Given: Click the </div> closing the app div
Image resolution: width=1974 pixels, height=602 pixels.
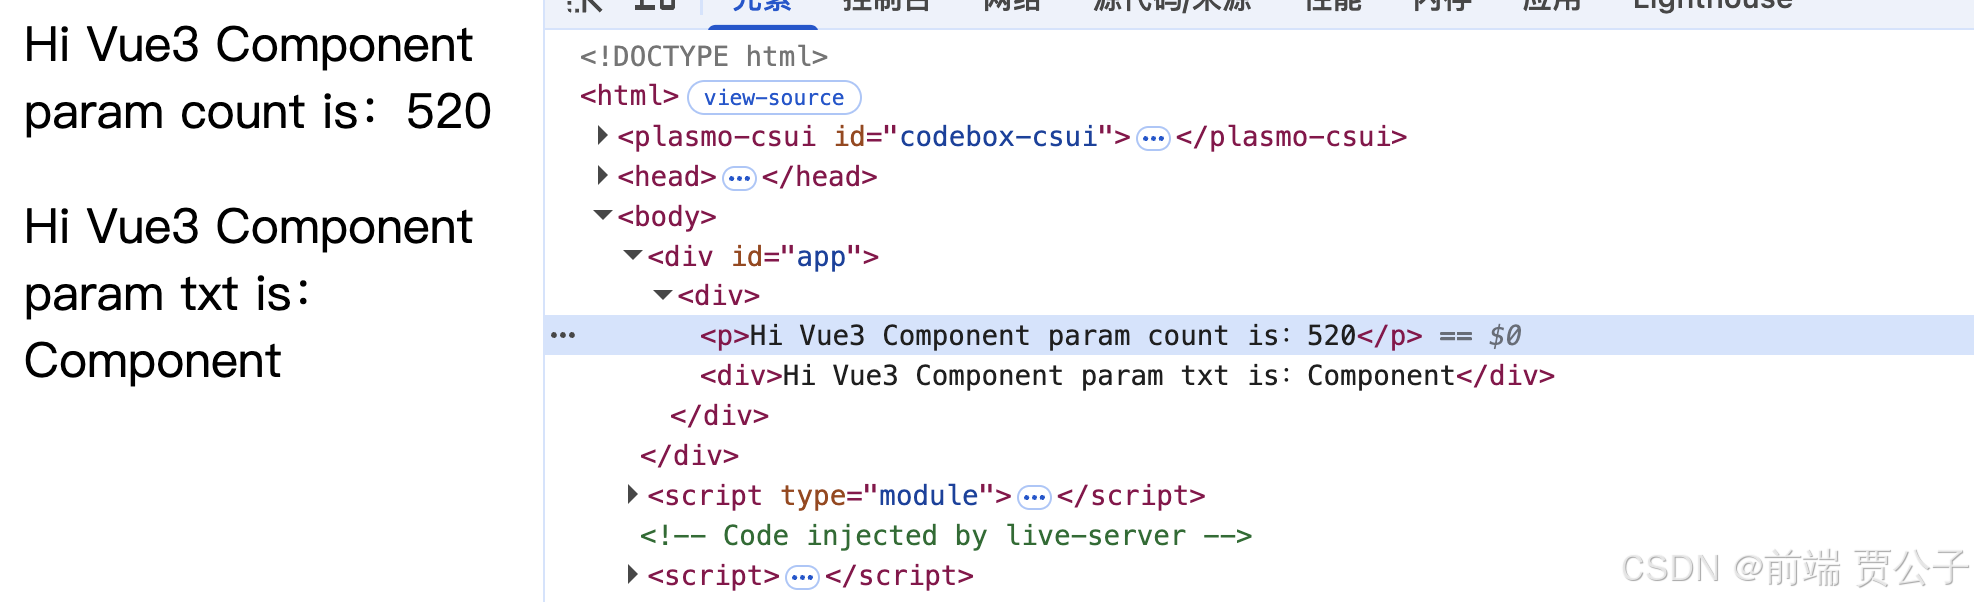Looking at the screenshot, I should pyautogui.click(x=689, y=455).
